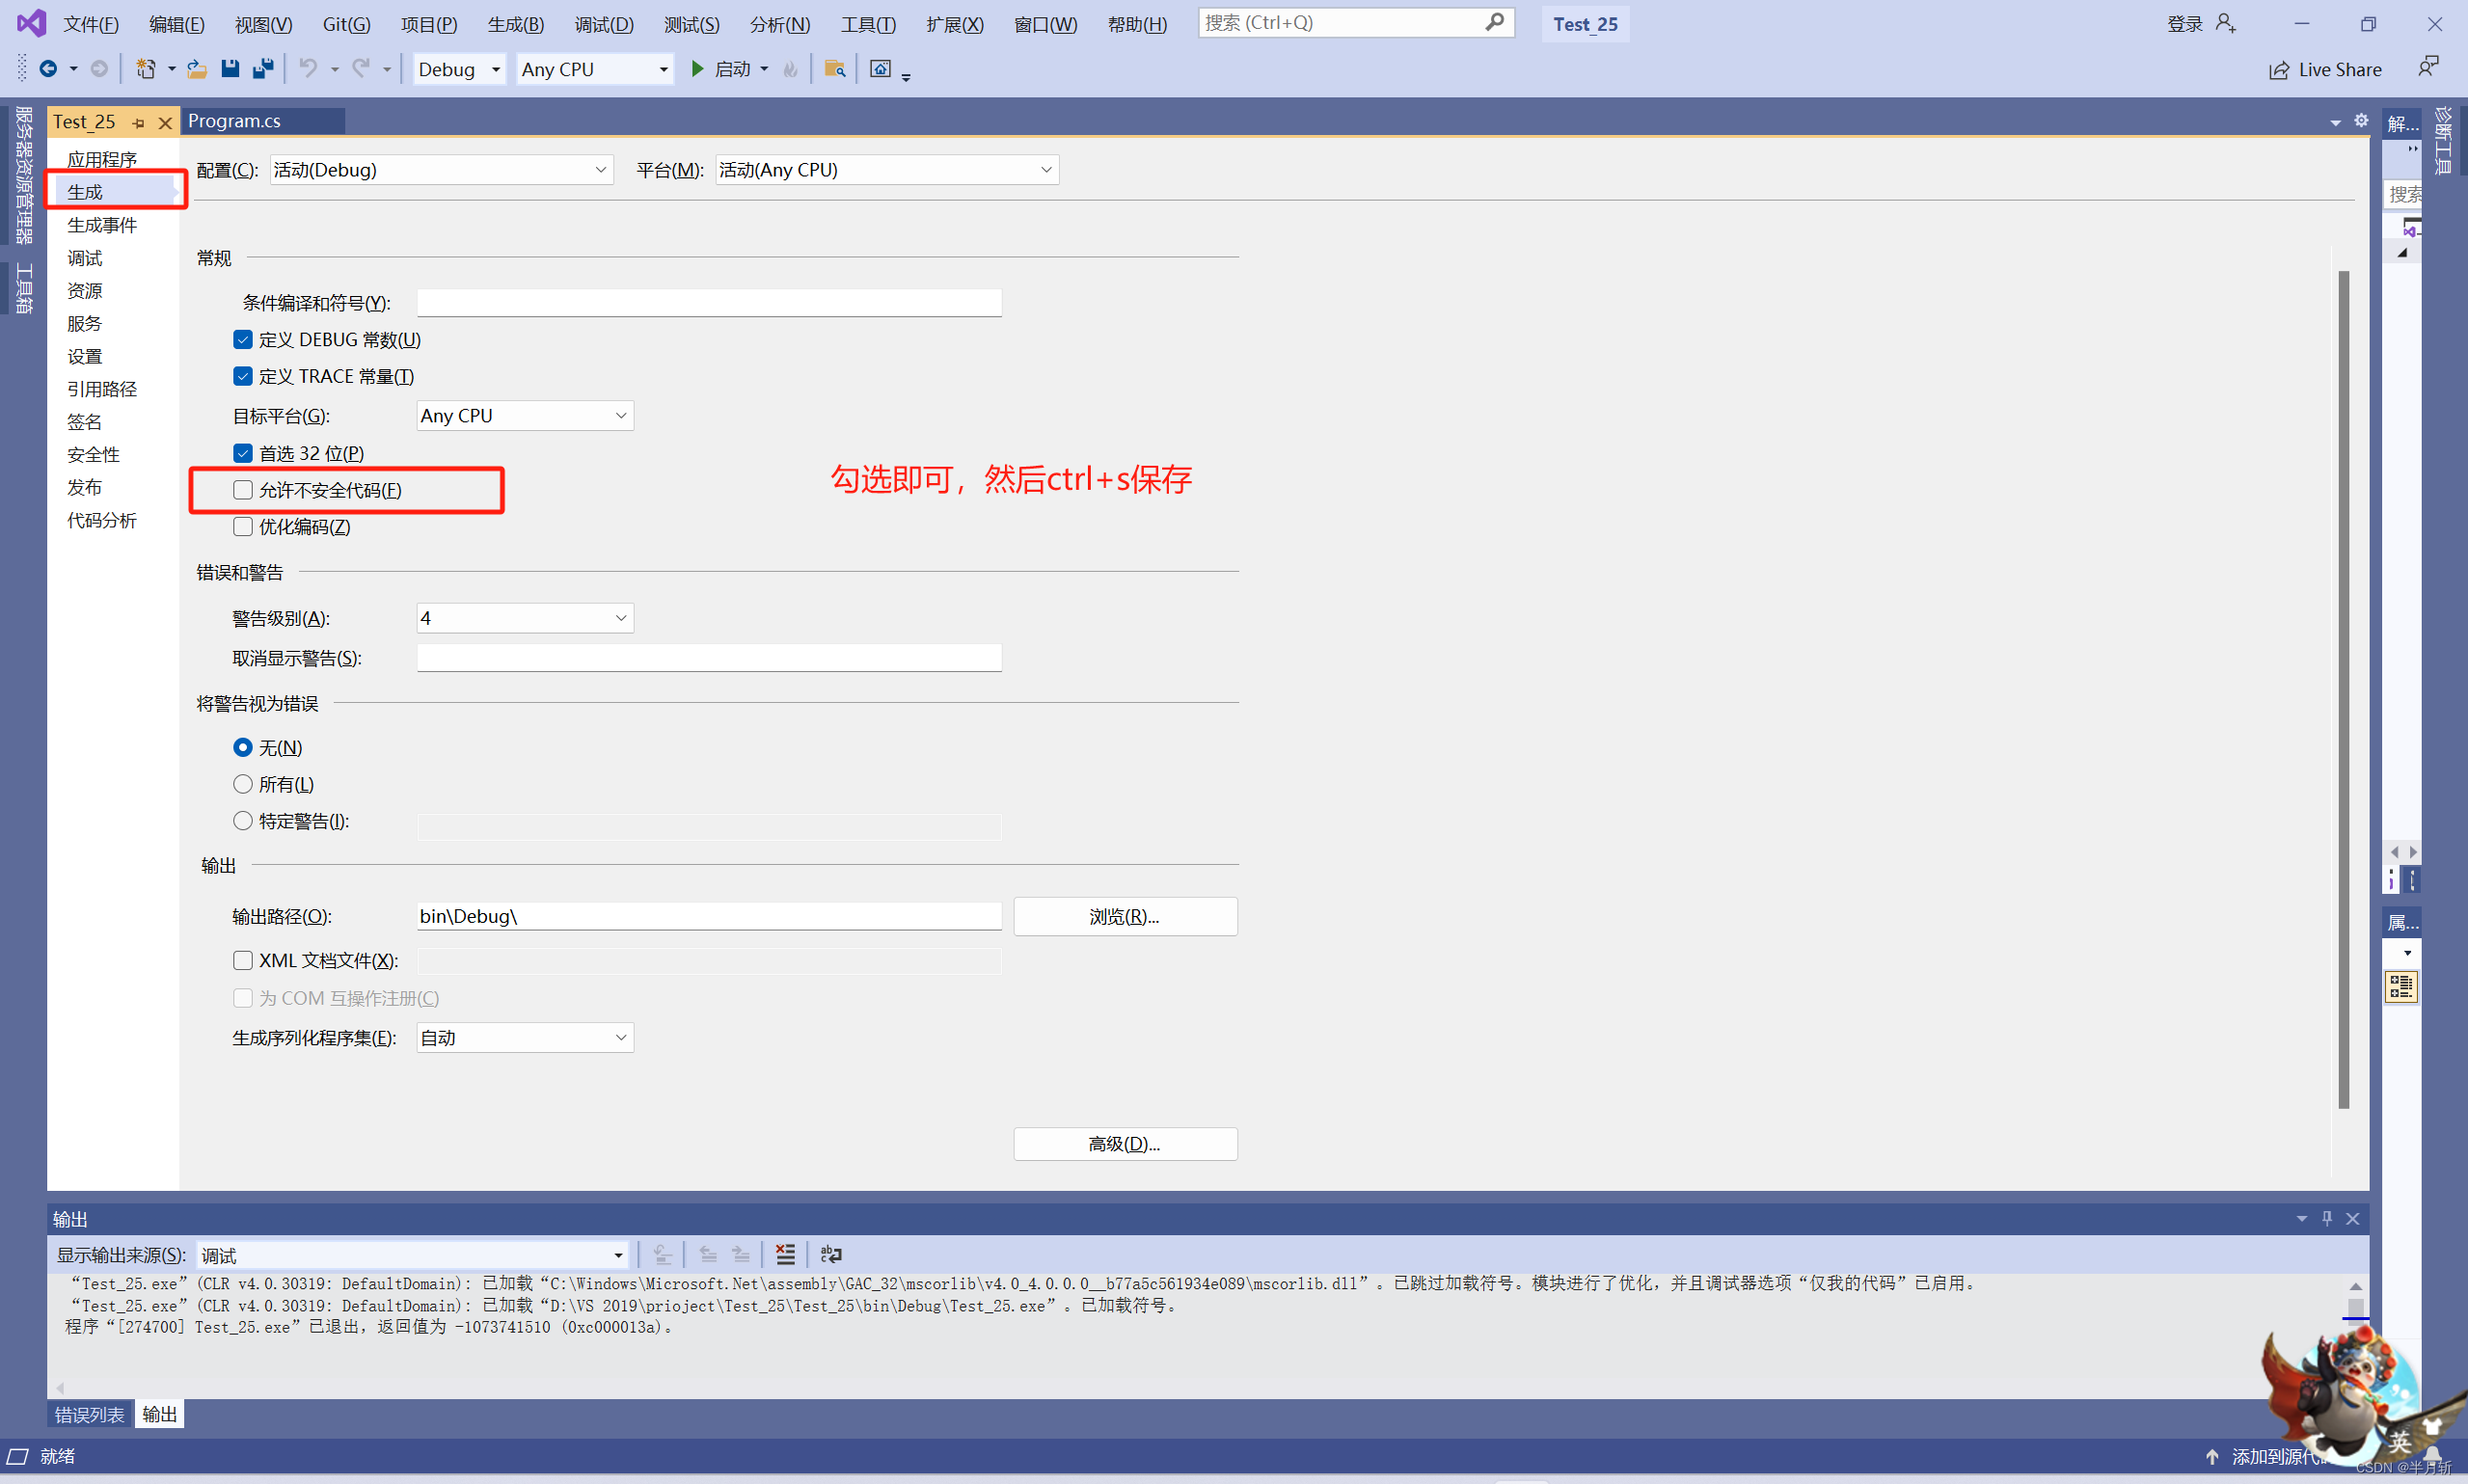Click the 浏览(R)... button
Image resolution: width=2468 pixels, height=1484 pixels.
tap(1125, 917)
